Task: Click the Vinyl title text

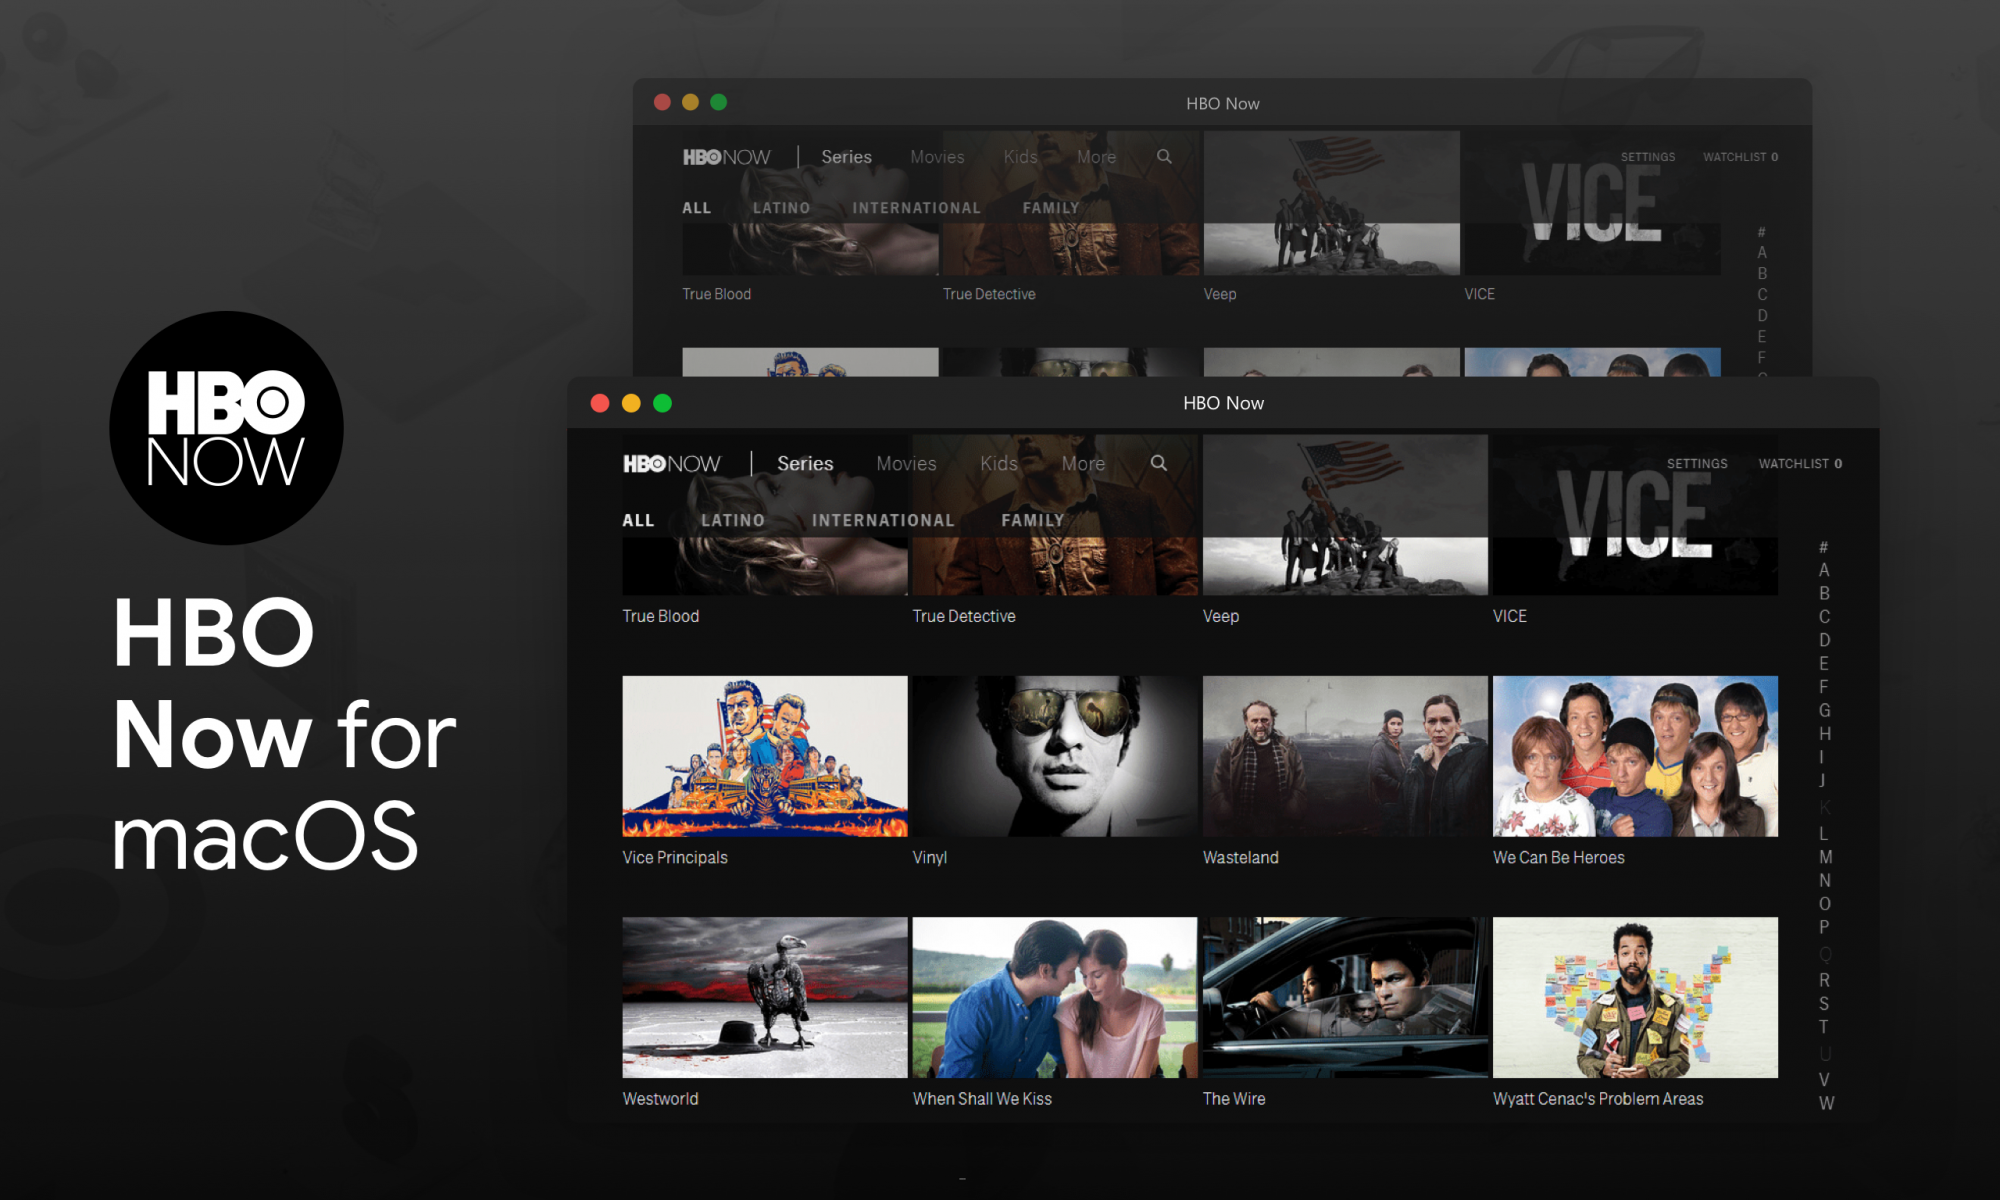Action: tap(929, 857)
